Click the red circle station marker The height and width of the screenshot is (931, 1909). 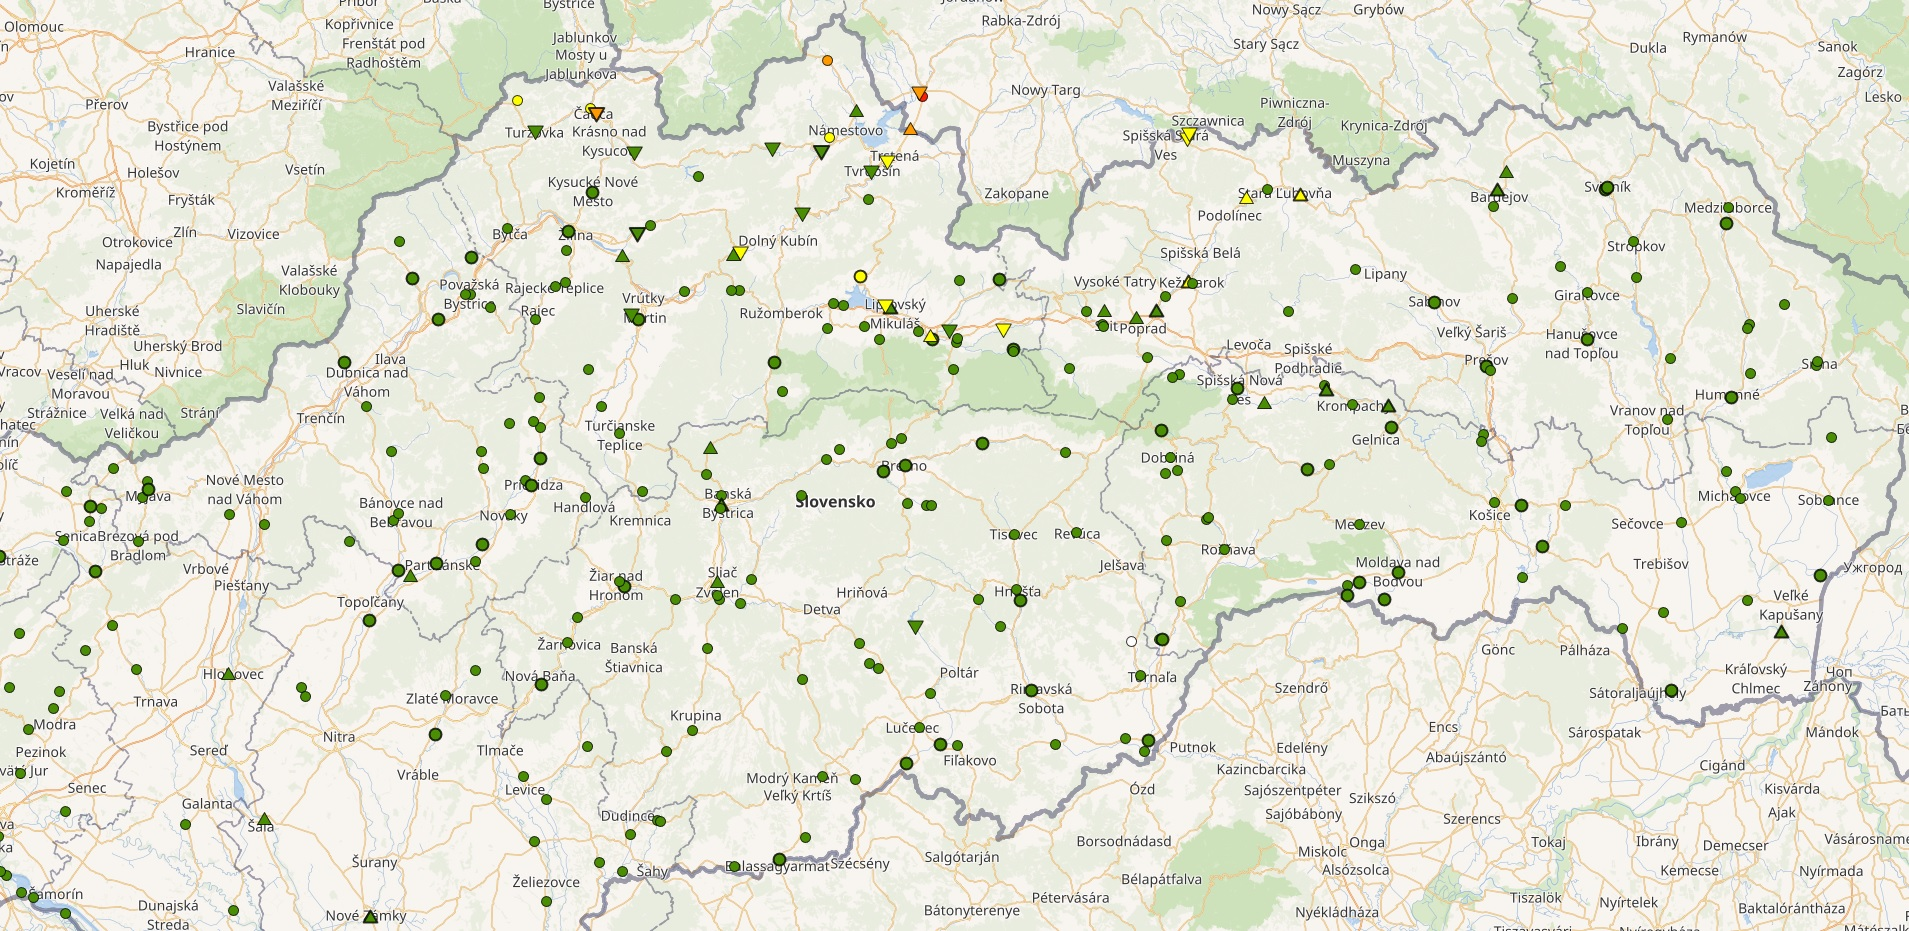point(923,97)
